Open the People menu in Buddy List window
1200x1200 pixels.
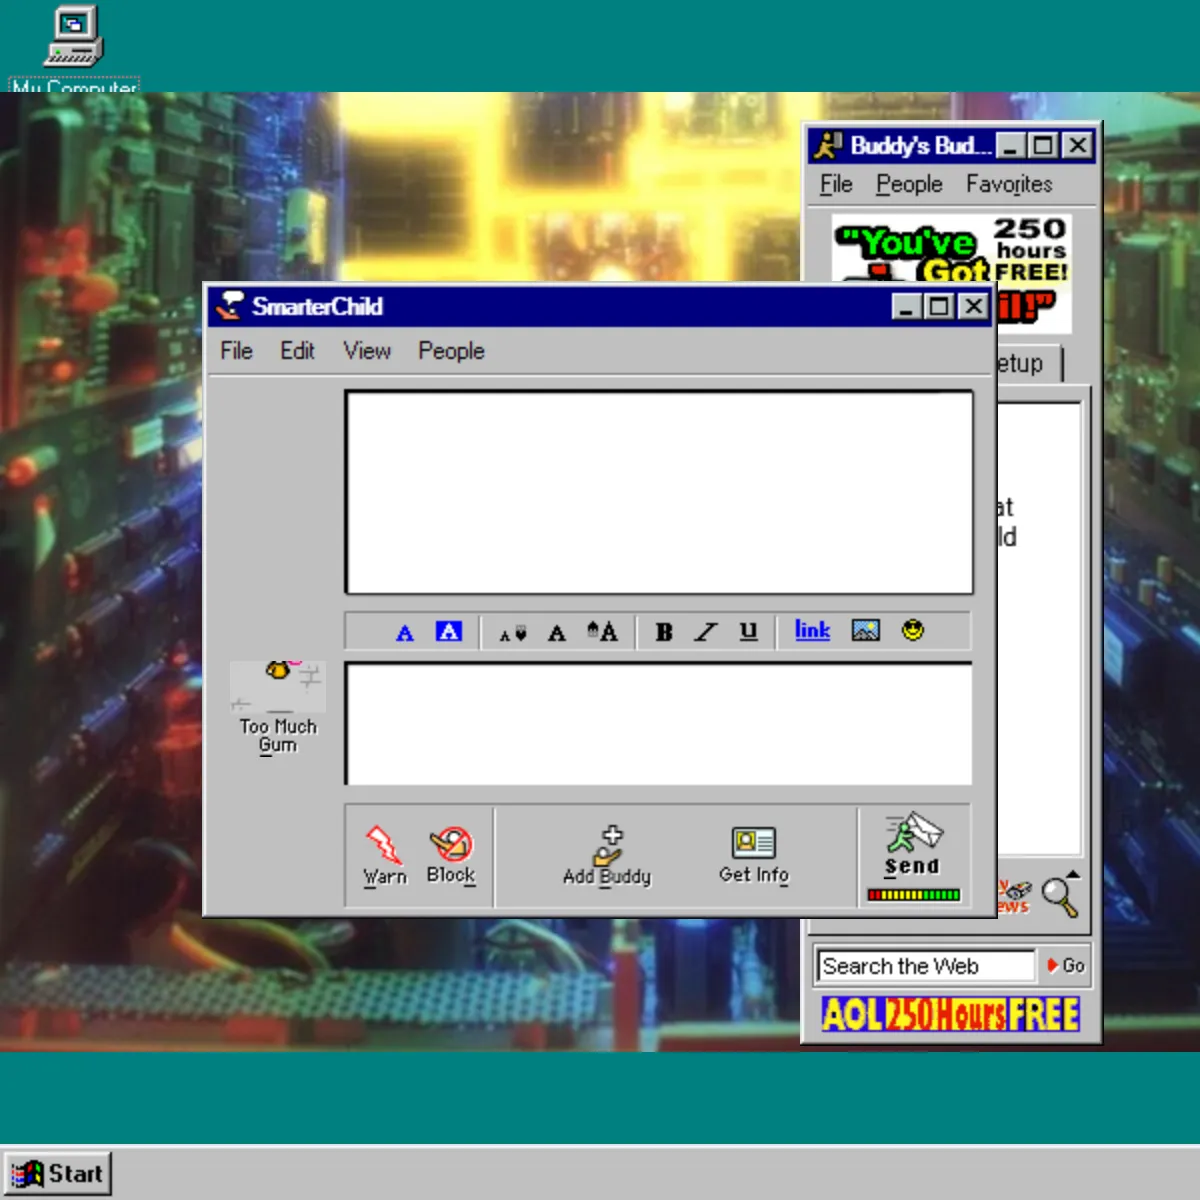coord(909,184)
